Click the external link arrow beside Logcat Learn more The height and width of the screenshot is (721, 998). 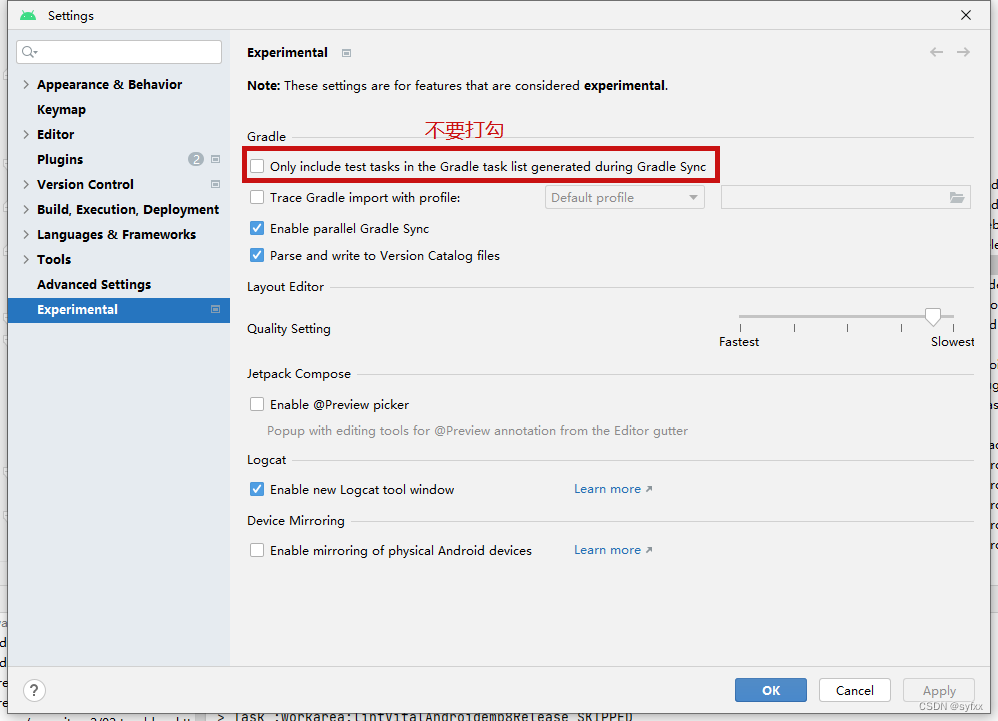649,489
